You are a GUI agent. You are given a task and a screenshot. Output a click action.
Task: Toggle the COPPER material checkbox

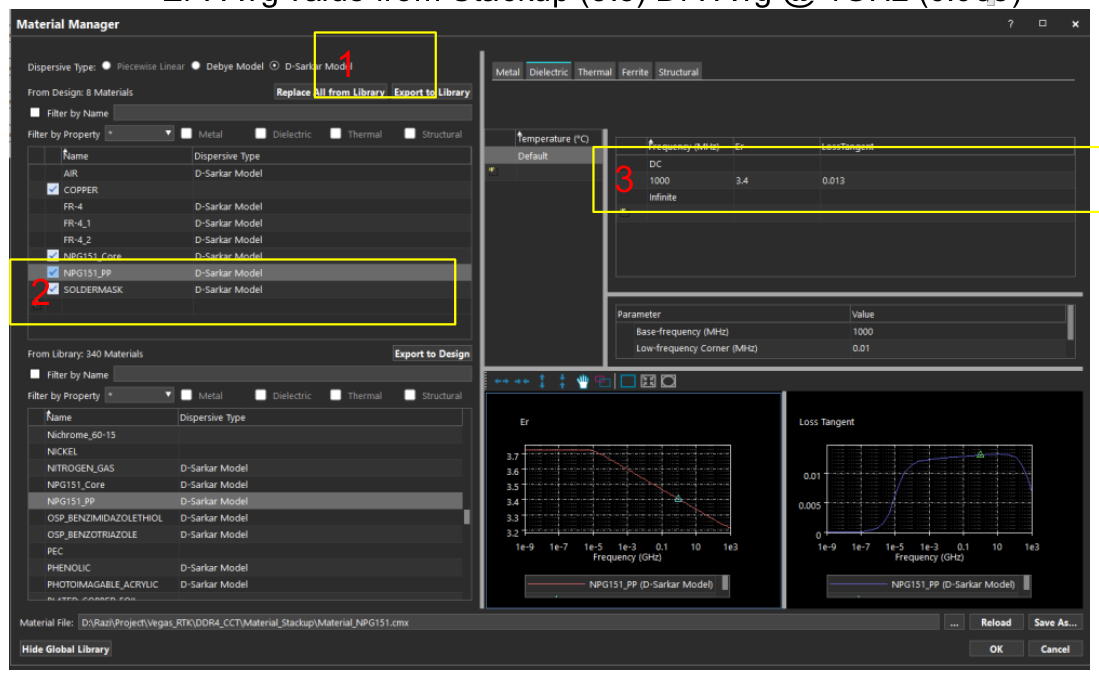53,189
